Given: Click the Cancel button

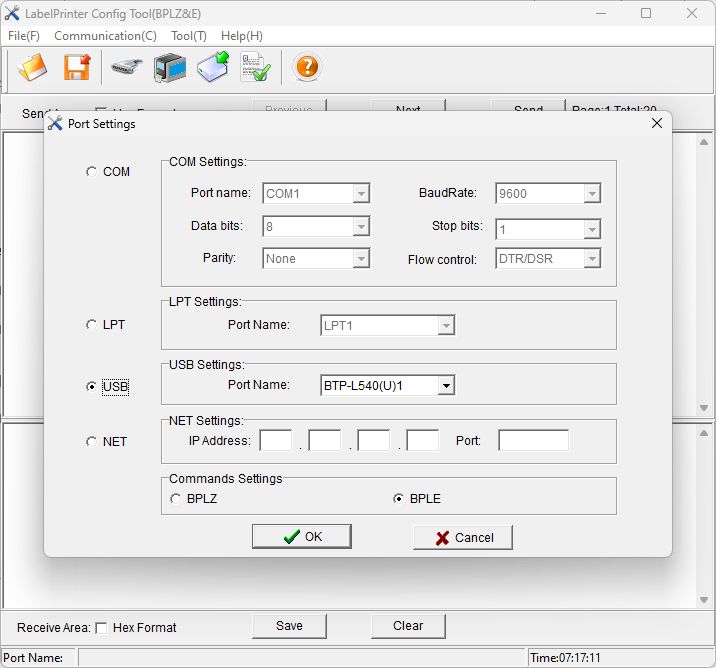Looking at the screenshot, I should tap(463, 537).
